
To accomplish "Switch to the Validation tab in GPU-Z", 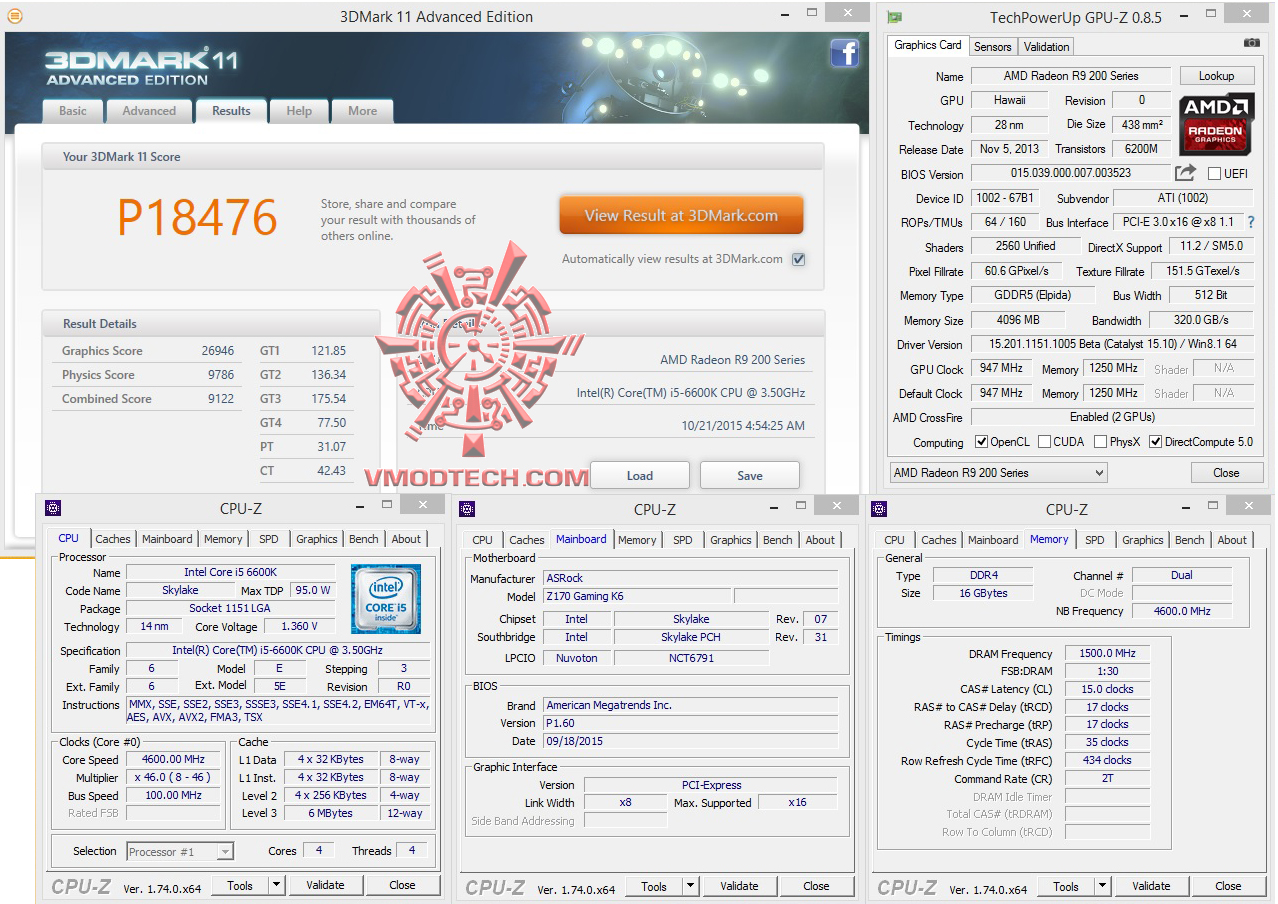I will [1046, 47].
